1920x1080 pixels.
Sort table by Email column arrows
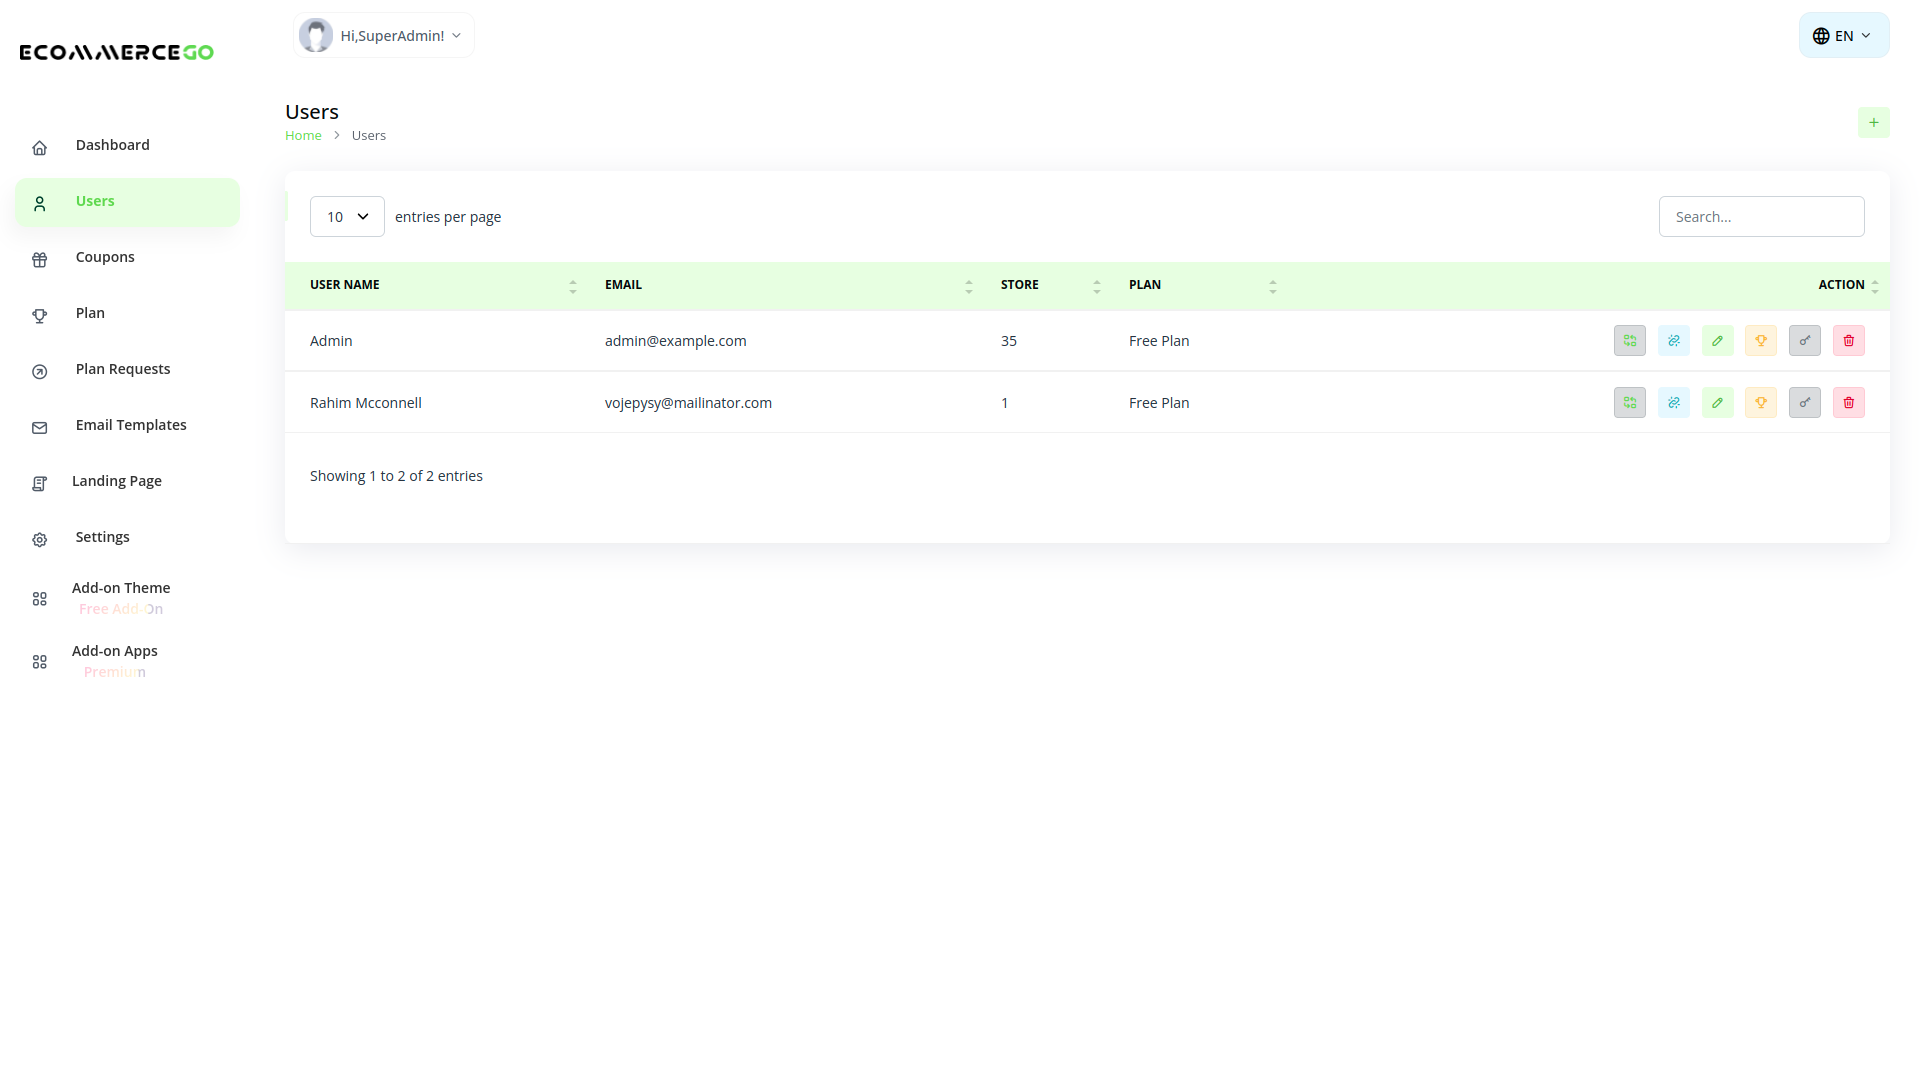[968, 286]
